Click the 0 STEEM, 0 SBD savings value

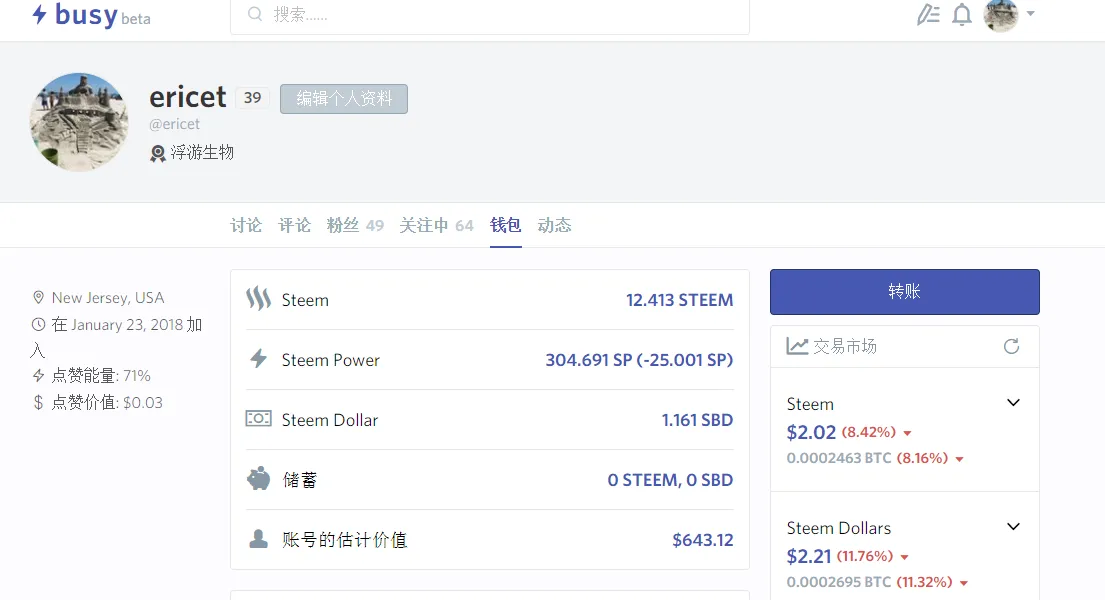click(x=670, y=479)
